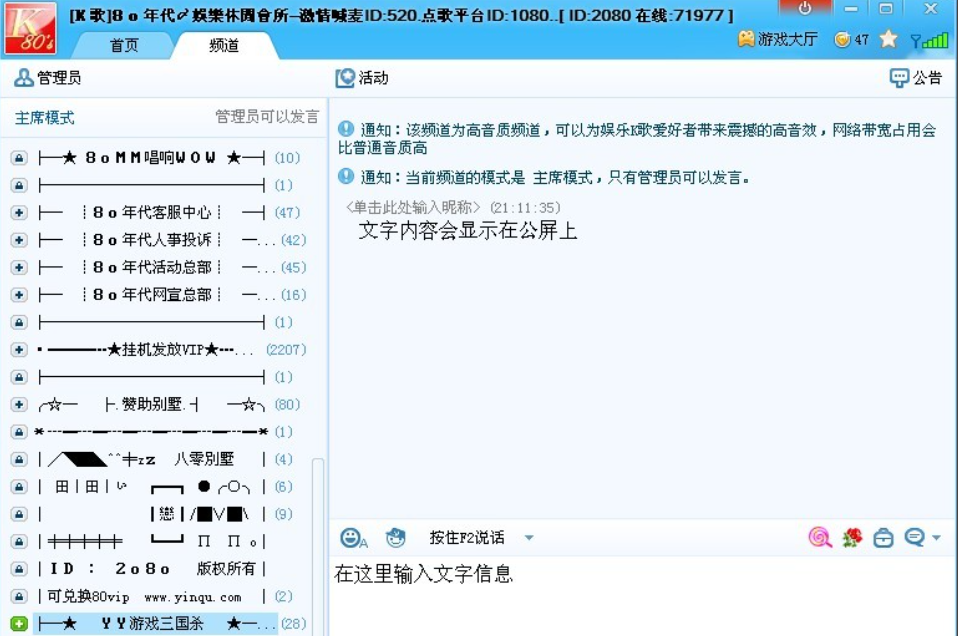
Task: Open the 公告 announcement panel
Action: pos(915,78)
